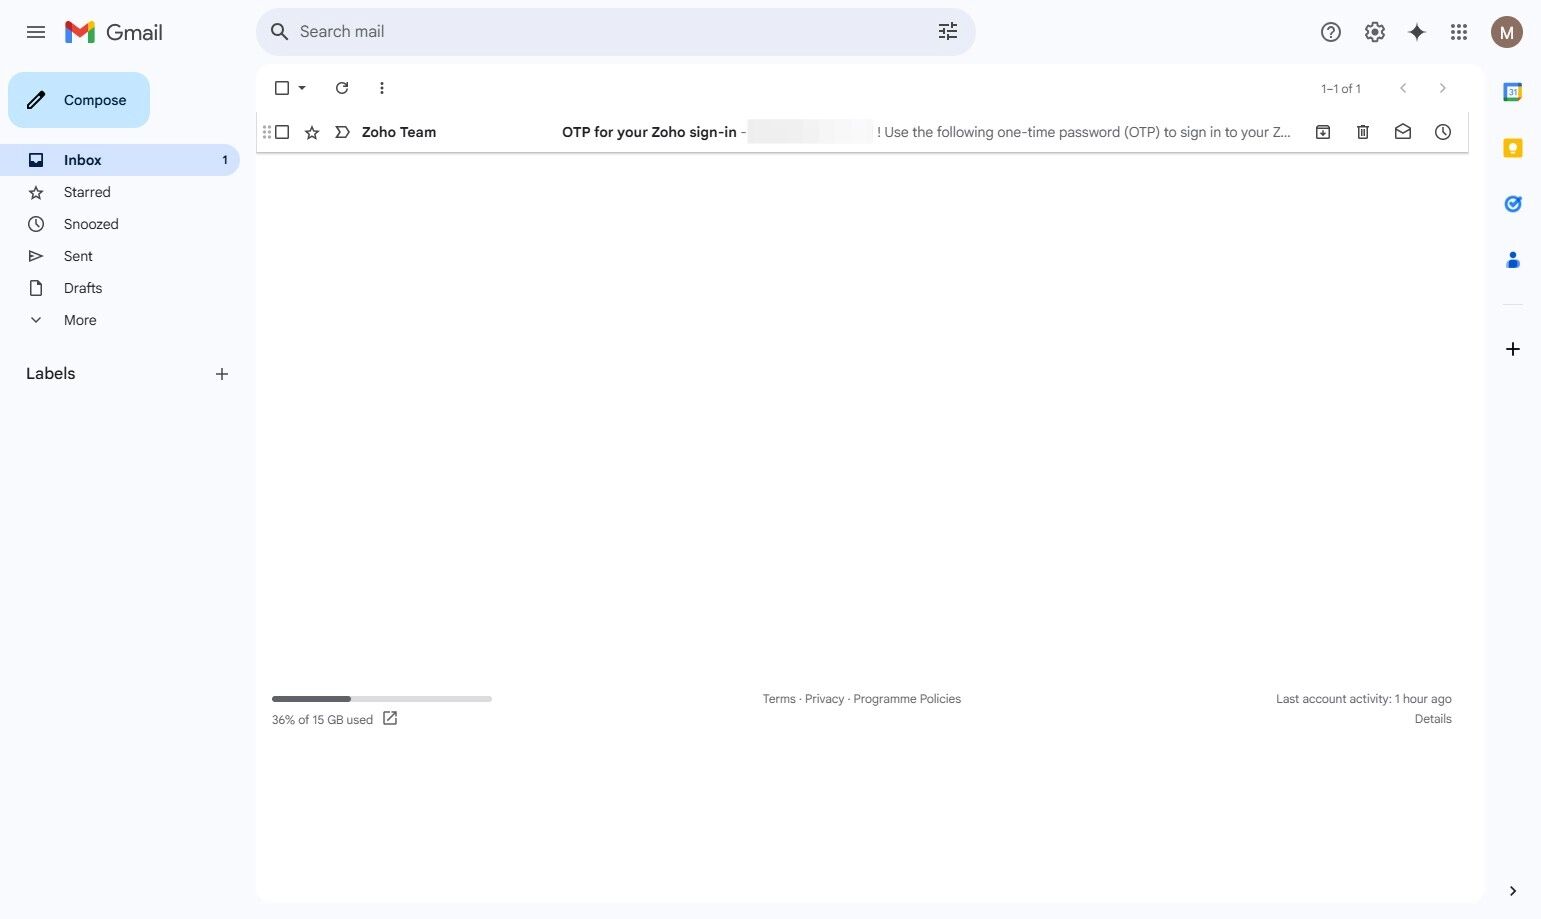Open account activity Details link
Viewport: 1541px width, 919px height.
point(1433,719)
